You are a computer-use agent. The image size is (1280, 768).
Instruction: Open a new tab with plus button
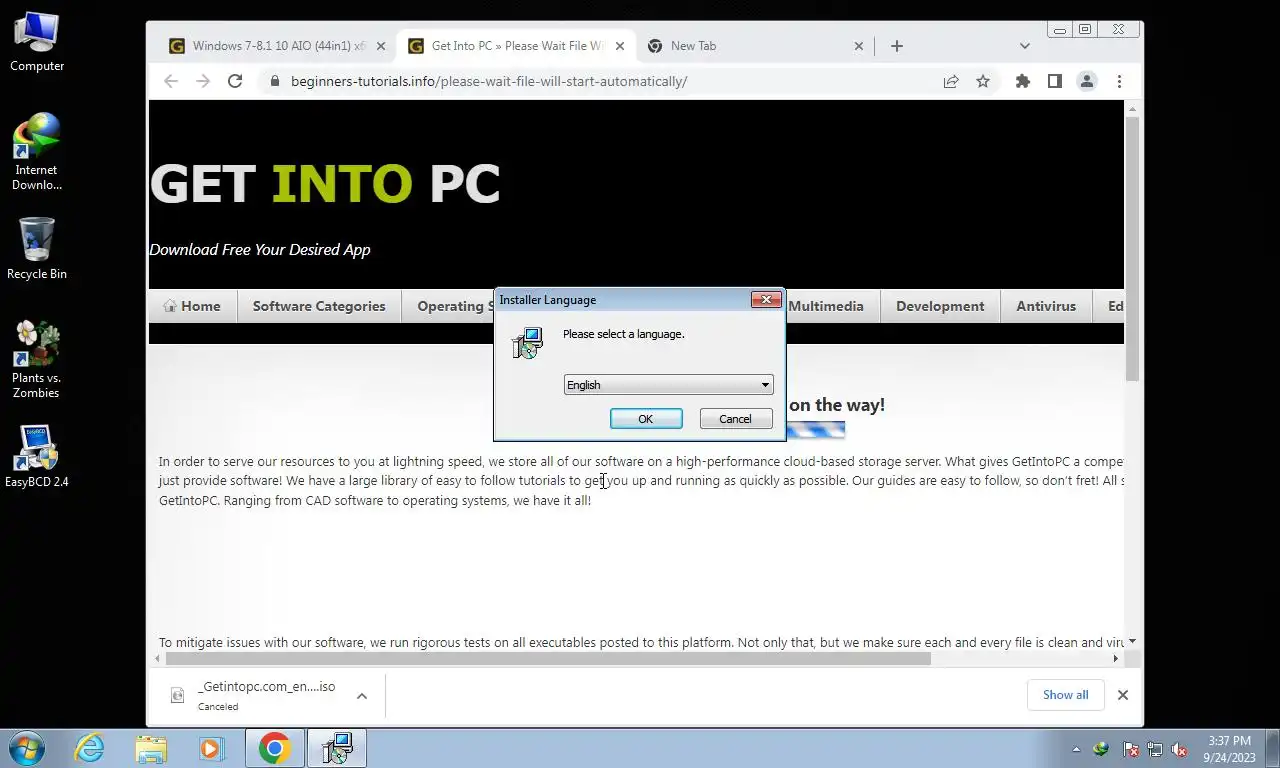897,46
